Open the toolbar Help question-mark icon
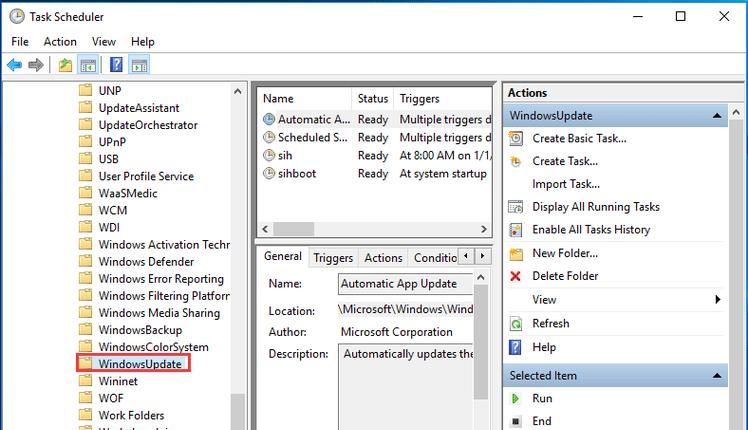 116,65
